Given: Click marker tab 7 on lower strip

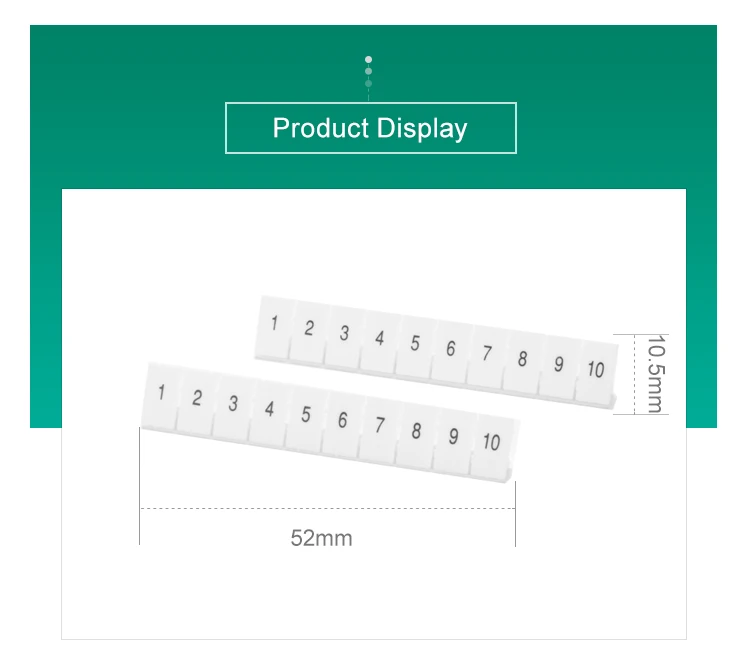Looking at the screenshot, I should (x=379, y=427).
